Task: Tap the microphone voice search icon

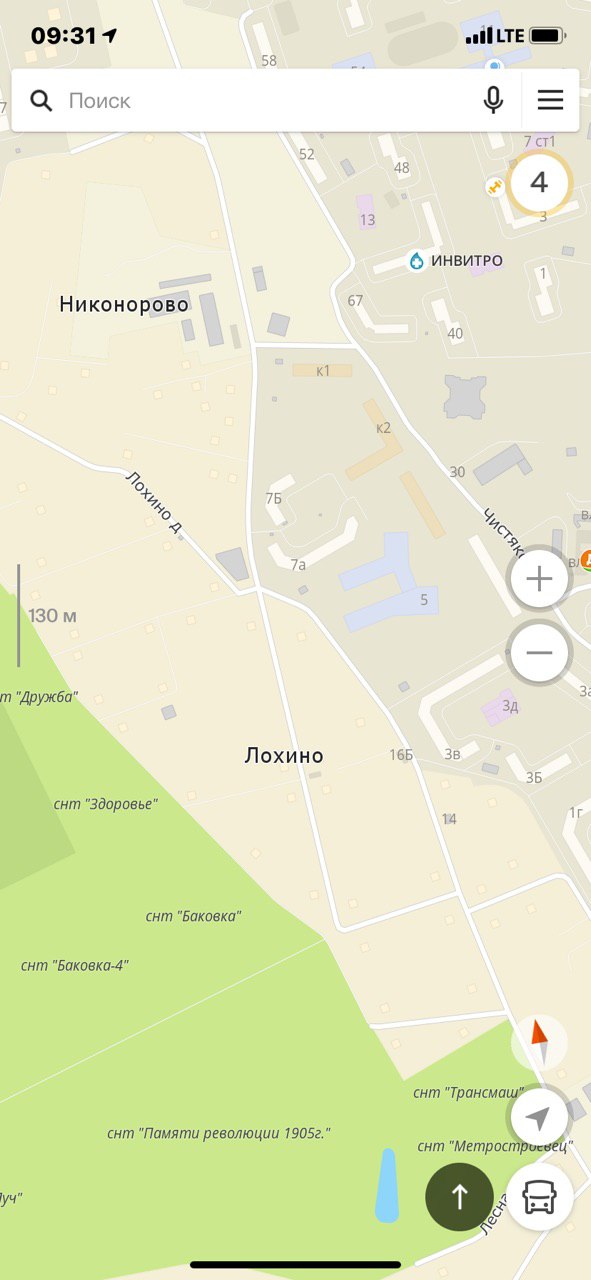Action: (493, 100)
